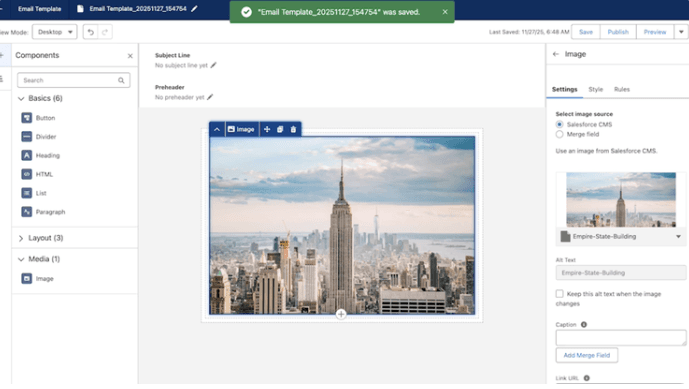Click the Image label on component toolbar
This screenshot has height=389, width=689.
(x=241, y=129)
